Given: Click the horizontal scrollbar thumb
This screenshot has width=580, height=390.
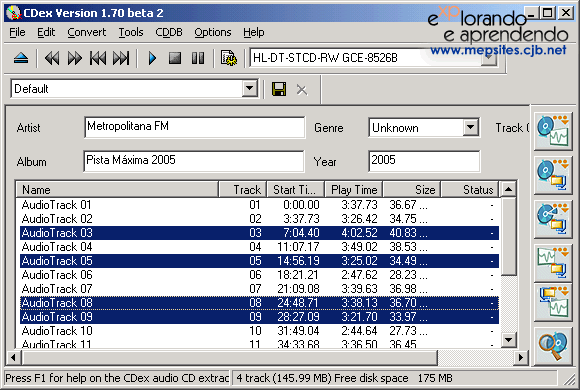Looking at the screenshot, I should 230,357.
